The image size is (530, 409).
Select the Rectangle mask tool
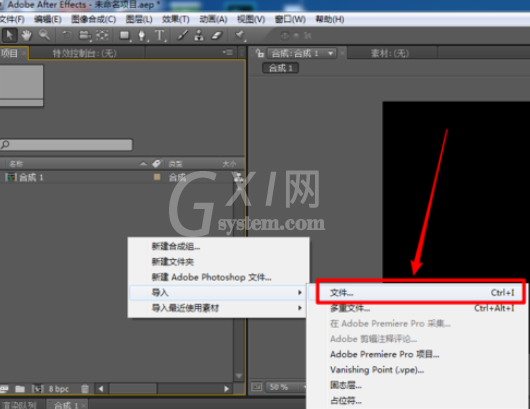pos(125,35)
